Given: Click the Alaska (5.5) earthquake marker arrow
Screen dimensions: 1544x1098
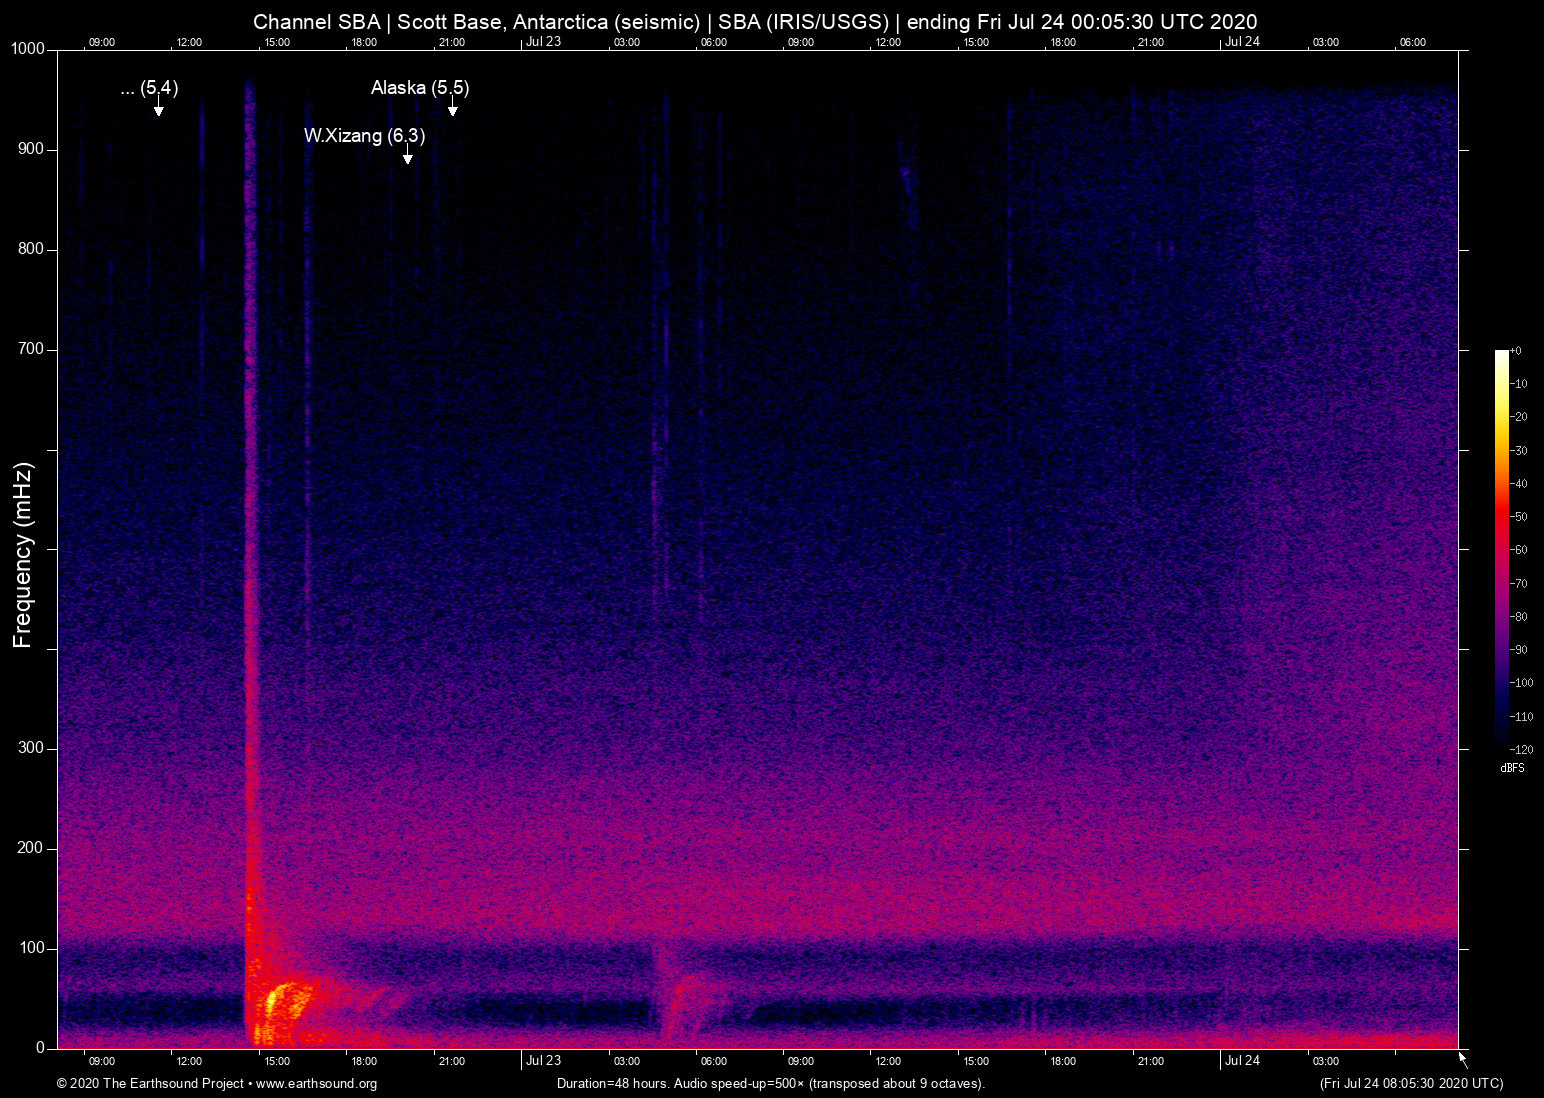Looking at the screenshot, I should click(x=452, y=109).
